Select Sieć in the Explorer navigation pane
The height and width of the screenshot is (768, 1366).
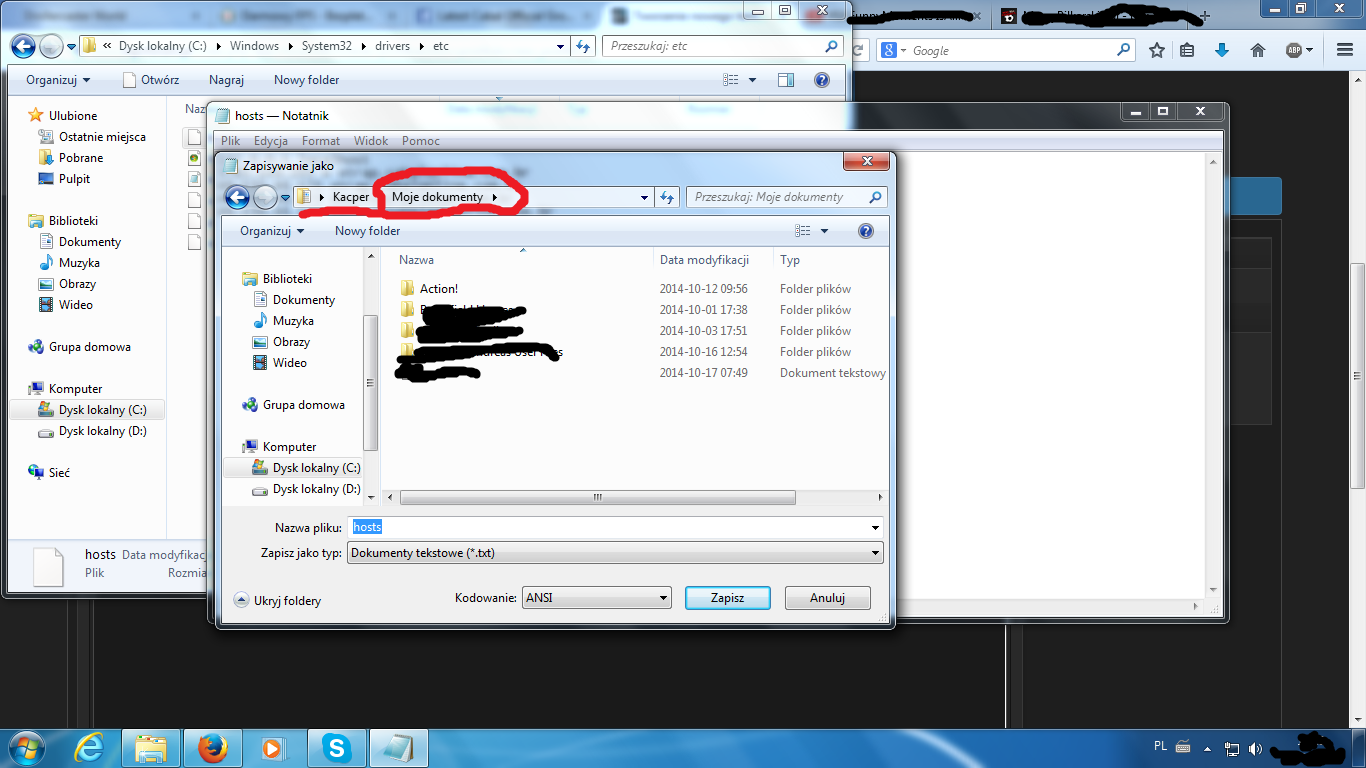tap(49, 472)
